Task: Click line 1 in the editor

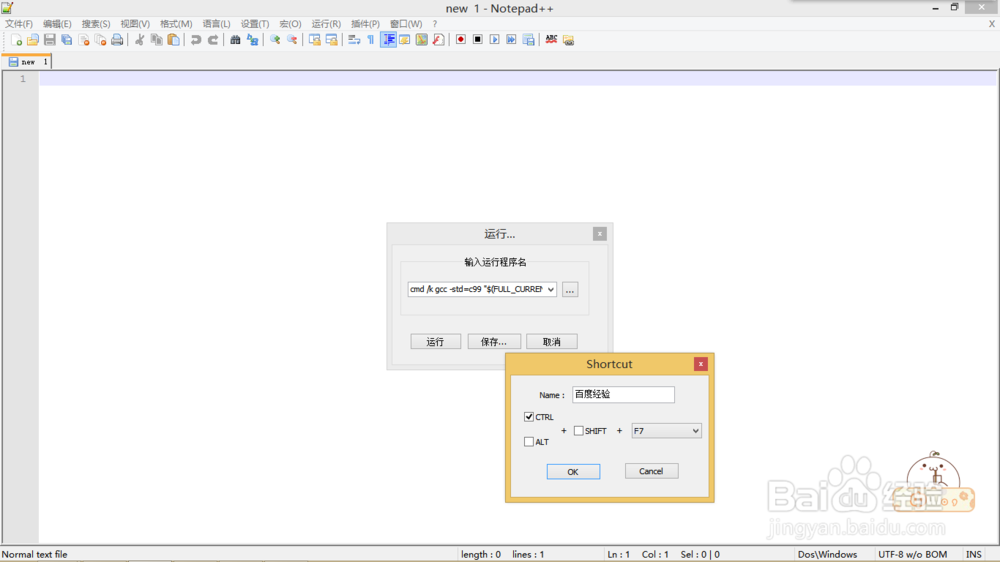Action: pos(518,79)
